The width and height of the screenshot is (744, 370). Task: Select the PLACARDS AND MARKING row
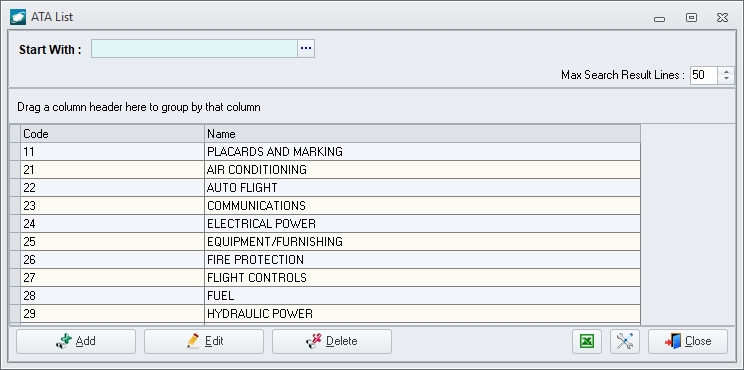pyautogui.click(x=330, y=152)
